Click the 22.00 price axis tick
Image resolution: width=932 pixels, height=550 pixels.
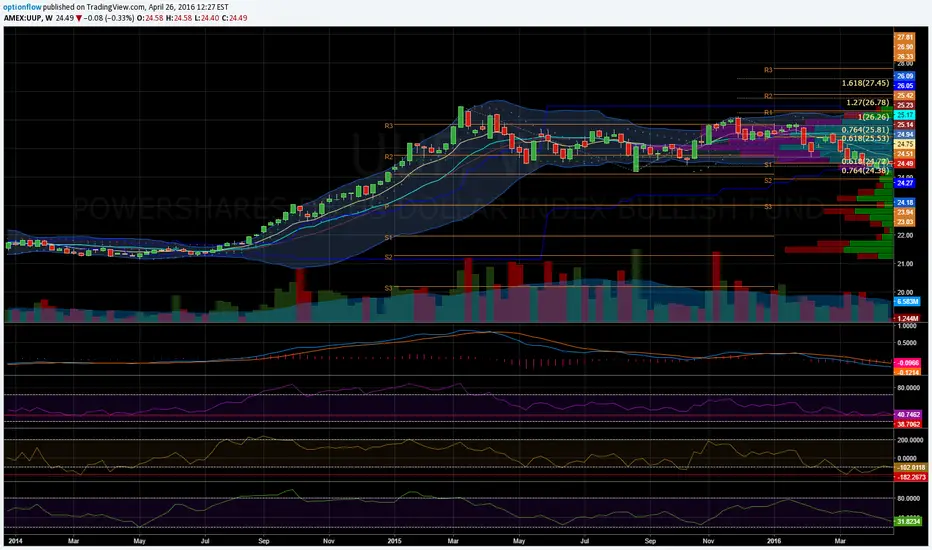click(905, 235)
